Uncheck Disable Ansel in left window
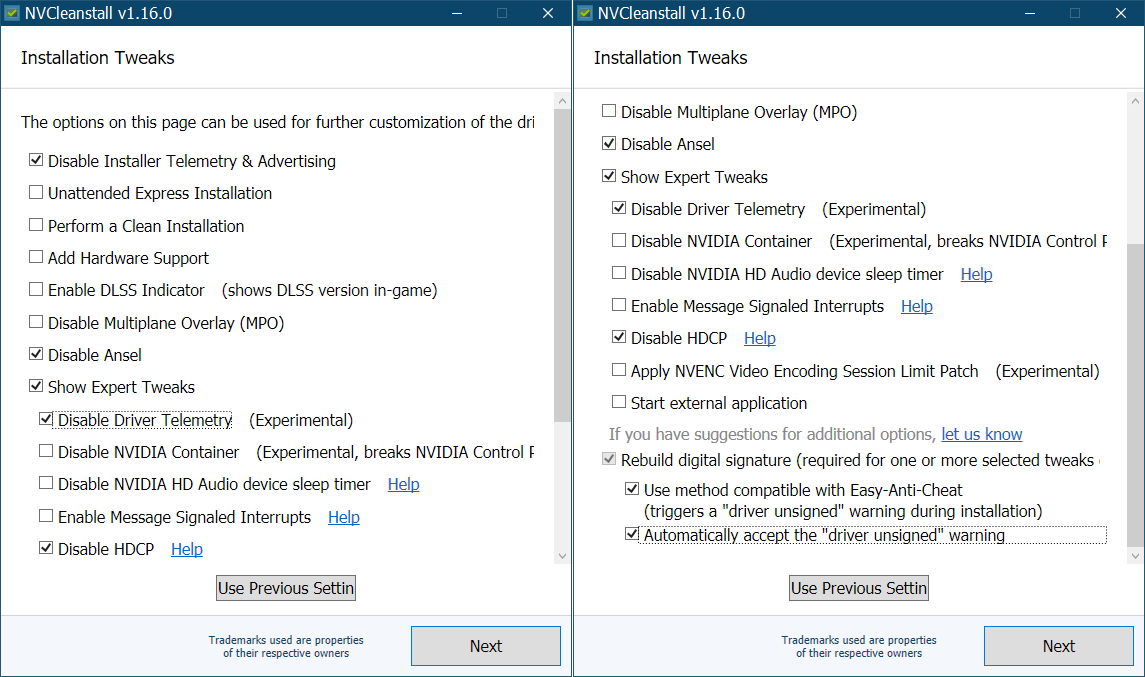1145x677 pixels. (x=36, y=354)
